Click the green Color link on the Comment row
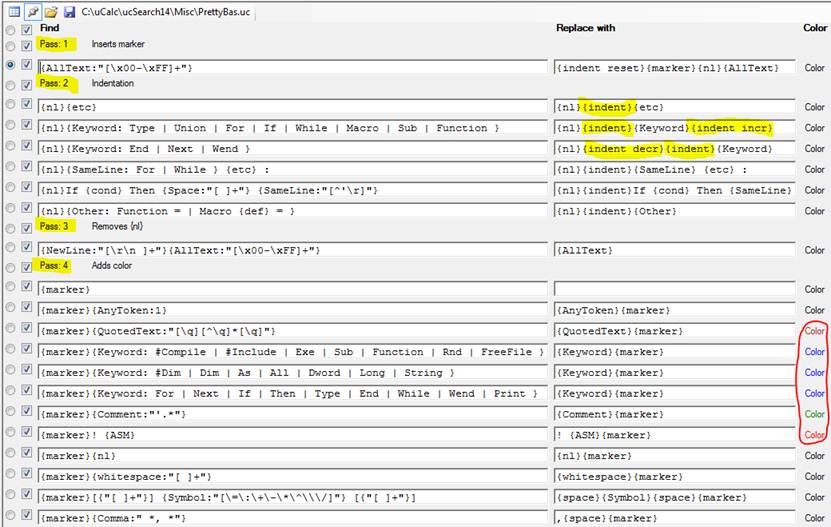831x527 pixels. click(814, 414)
